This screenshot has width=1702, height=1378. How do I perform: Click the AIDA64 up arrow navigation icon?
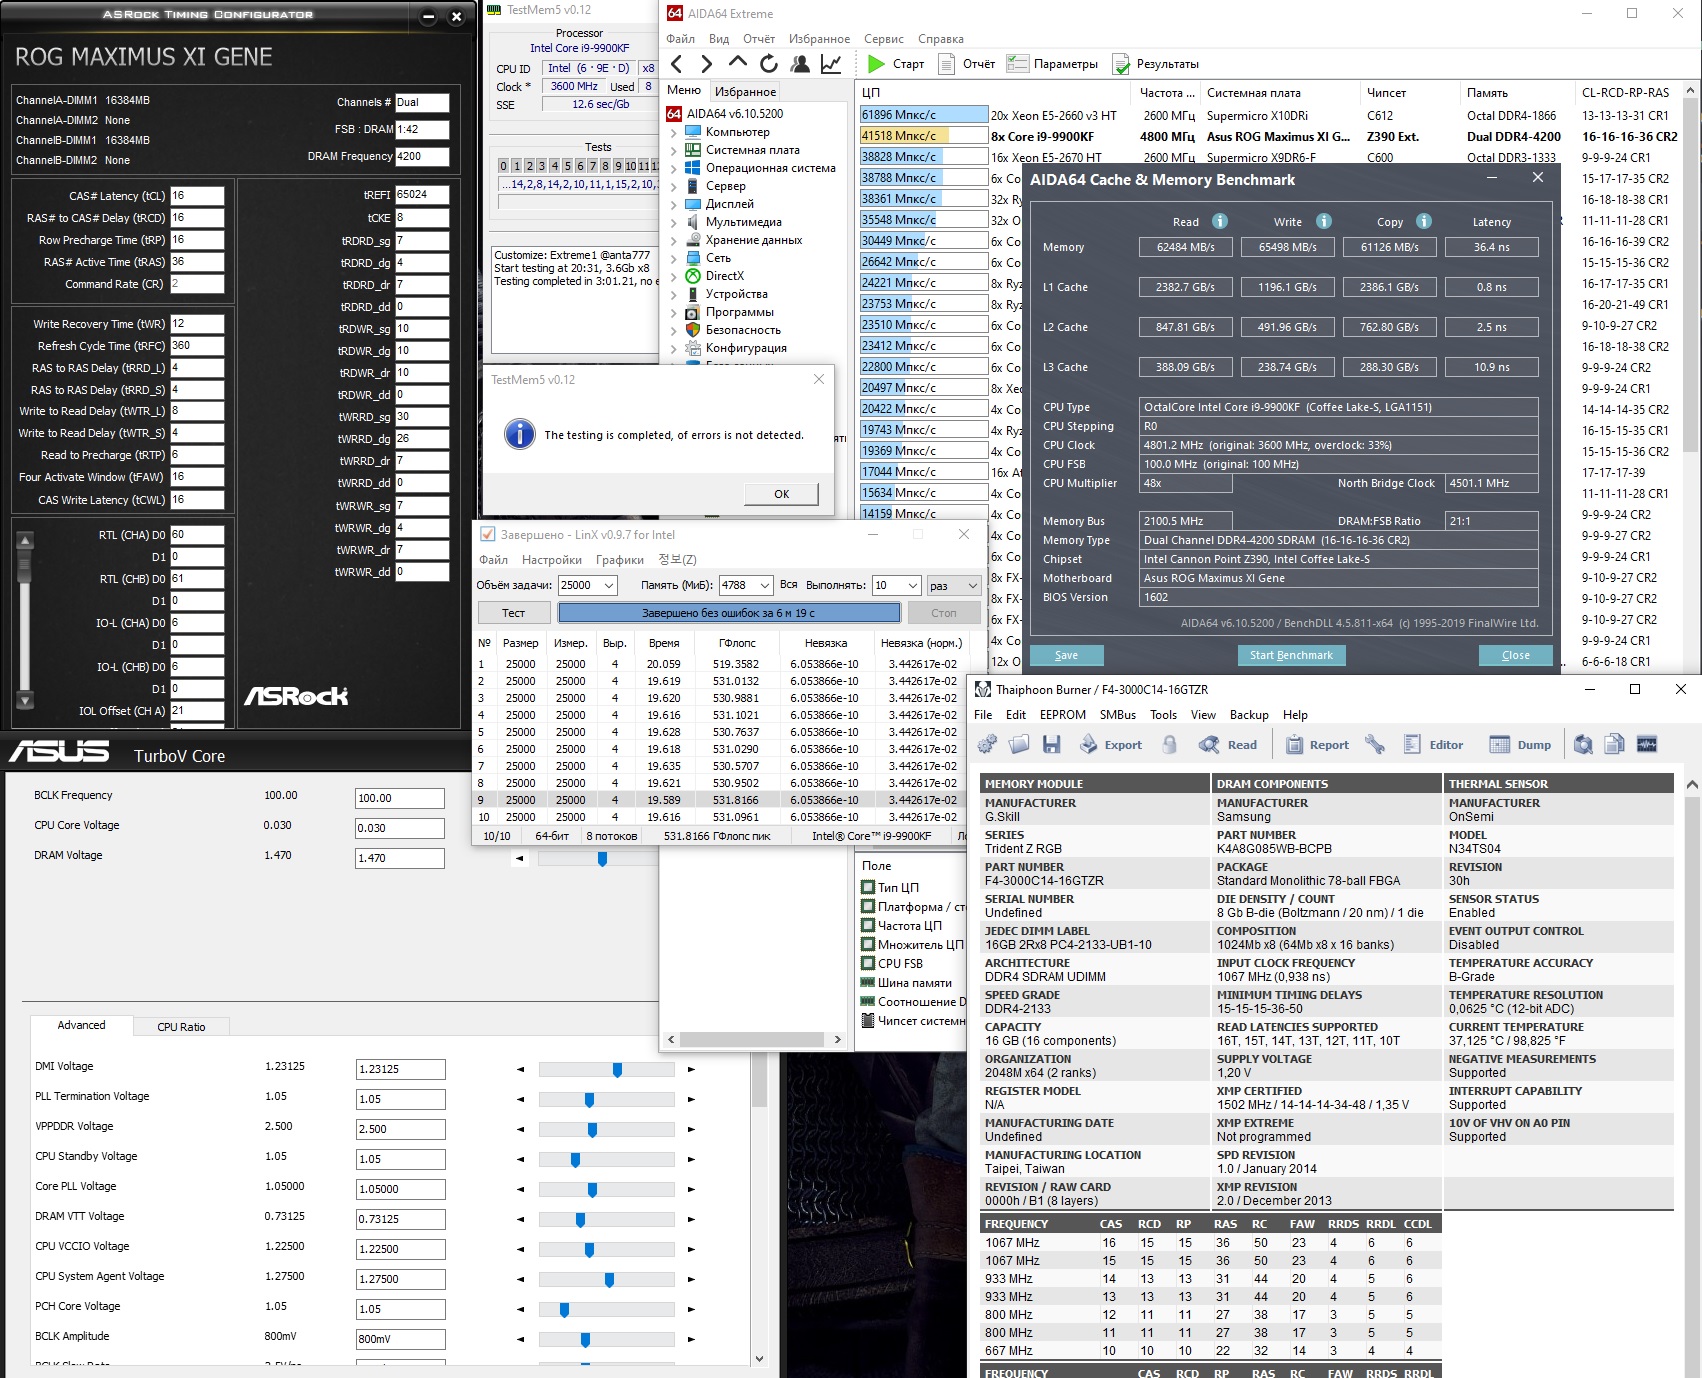[737, 63]
